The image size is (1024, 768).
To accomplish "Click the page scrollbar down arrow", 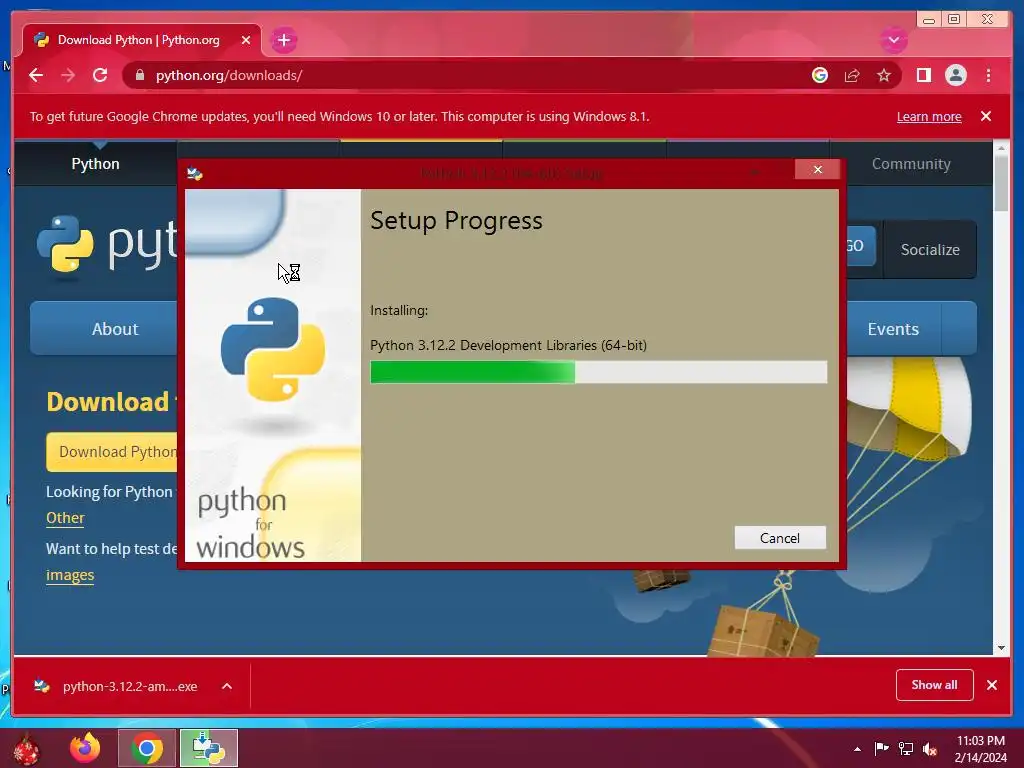I will pos(1001,648).
